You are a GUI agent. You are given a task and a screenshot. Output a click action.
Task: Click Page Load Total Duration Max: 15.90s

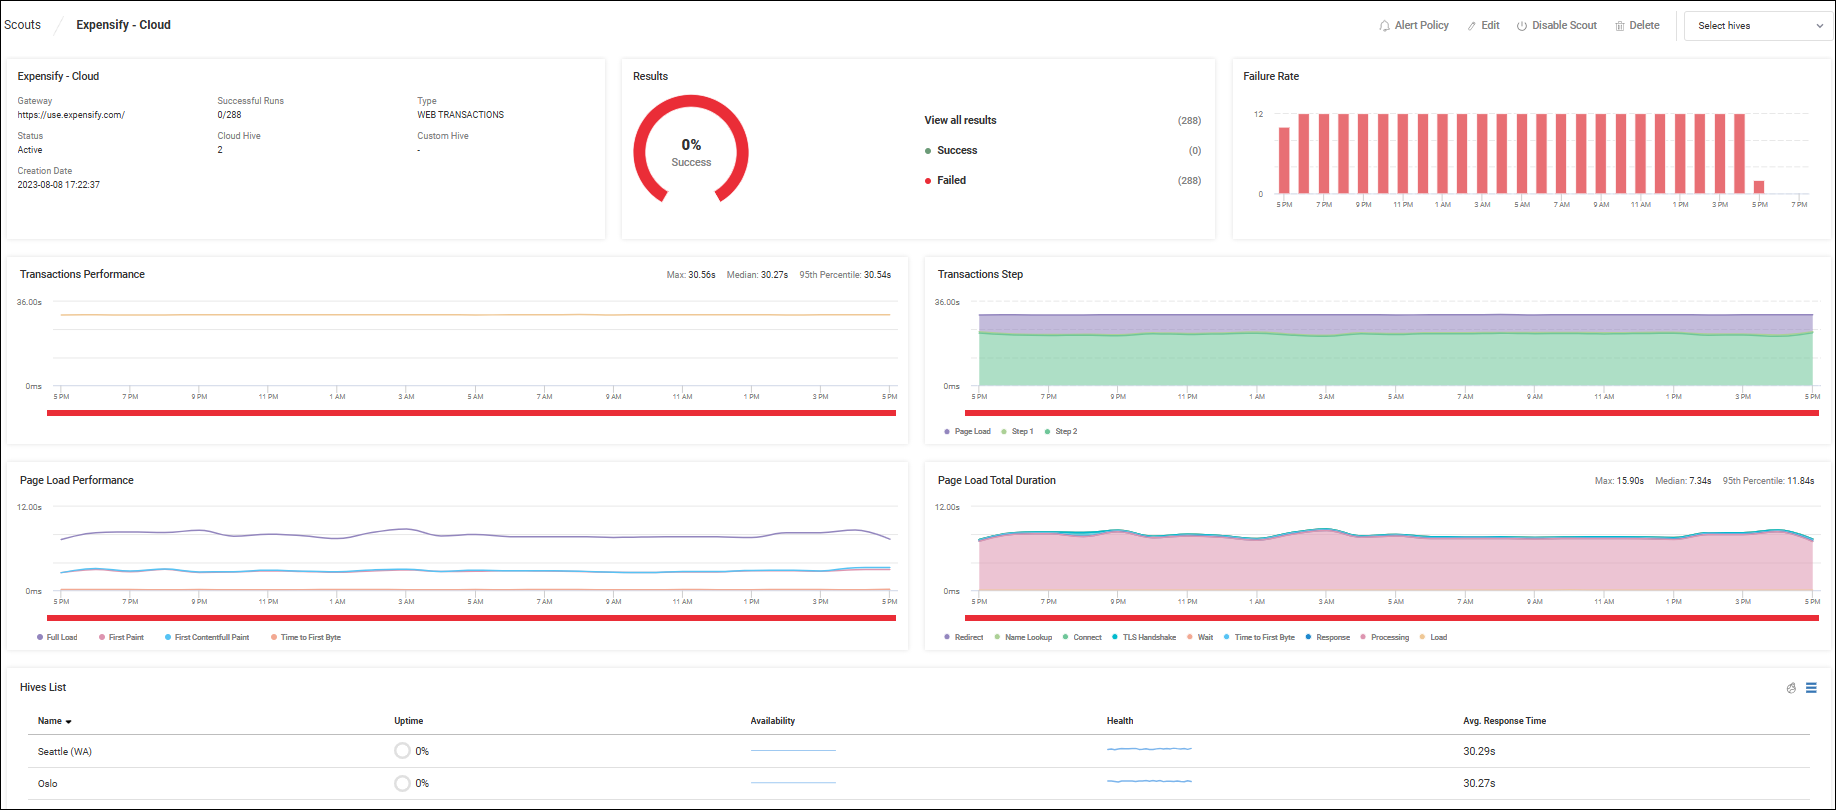[1619, 481]
